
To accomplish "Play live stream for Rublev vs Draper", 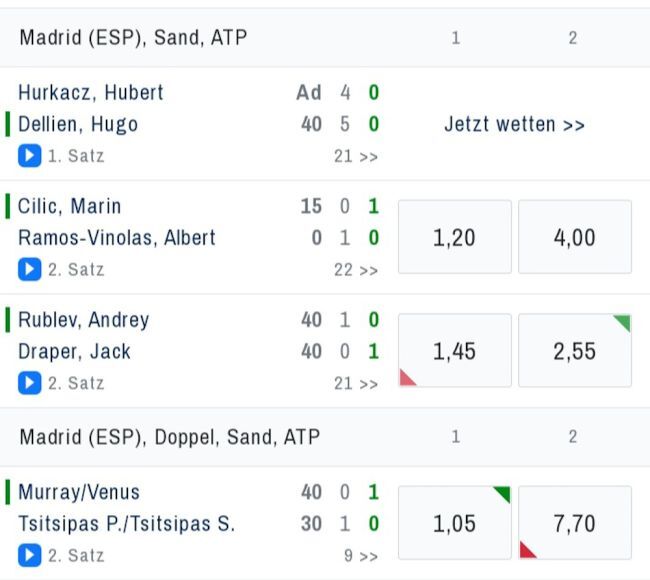I will click(x=29, y=383).
